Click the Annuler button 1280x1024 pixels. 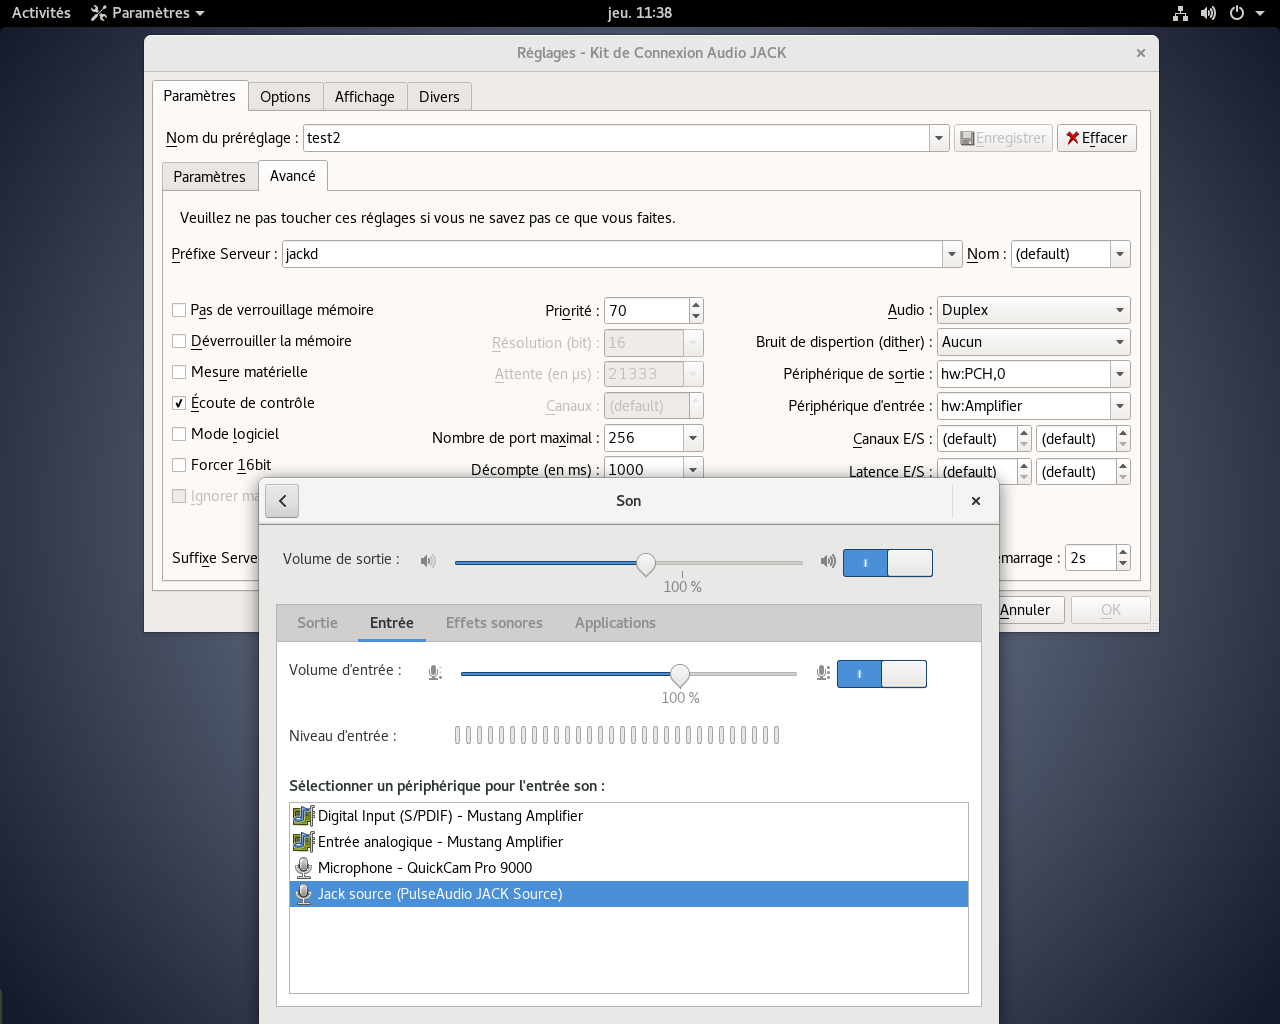(x=1025, y=610)
